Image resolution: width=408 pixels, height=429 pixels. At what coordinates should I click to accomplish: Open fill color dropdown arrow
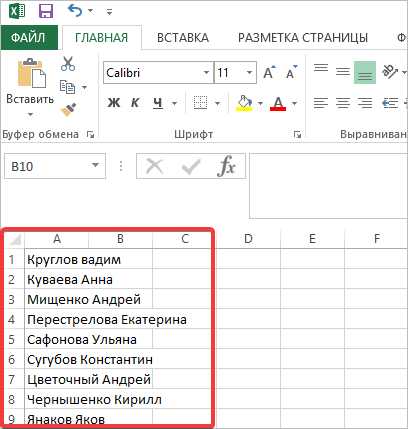point(260,103)
